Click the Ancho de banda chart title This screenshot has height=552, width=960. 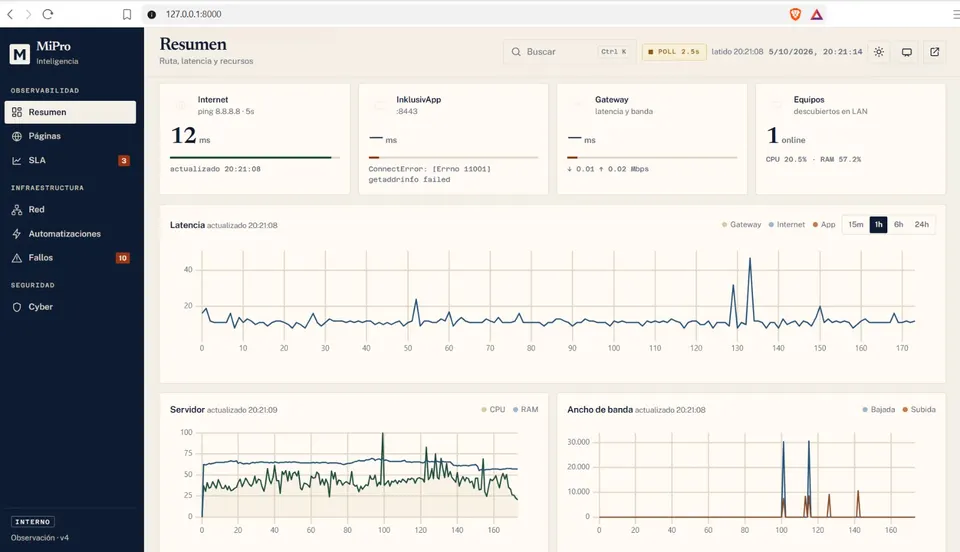(x=600, y=409)
